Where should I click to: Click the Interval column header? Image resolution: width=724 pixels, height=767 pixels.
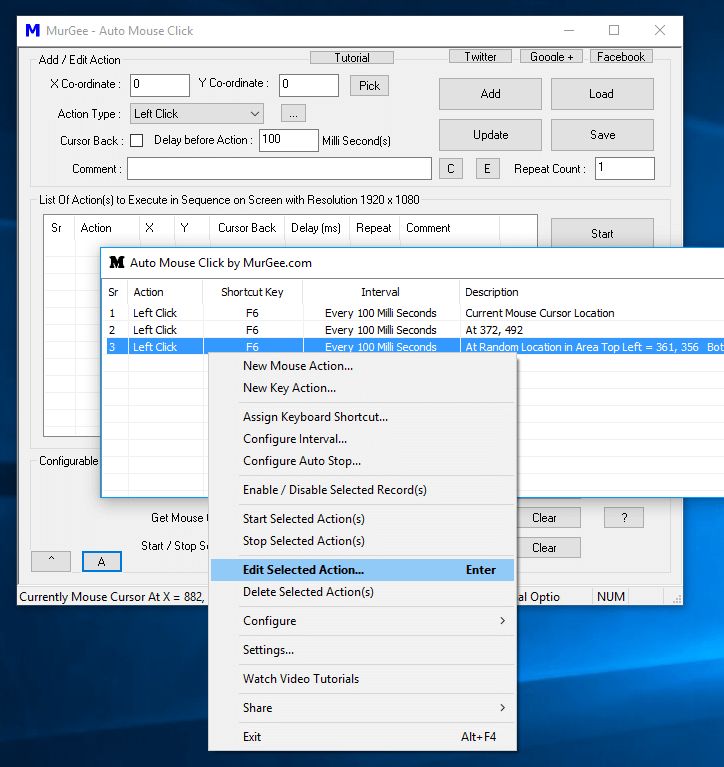(381, 292)
